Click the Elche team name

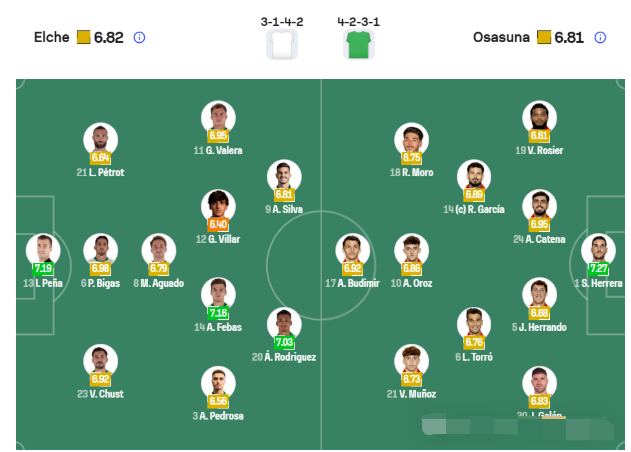tap(51, 38)
